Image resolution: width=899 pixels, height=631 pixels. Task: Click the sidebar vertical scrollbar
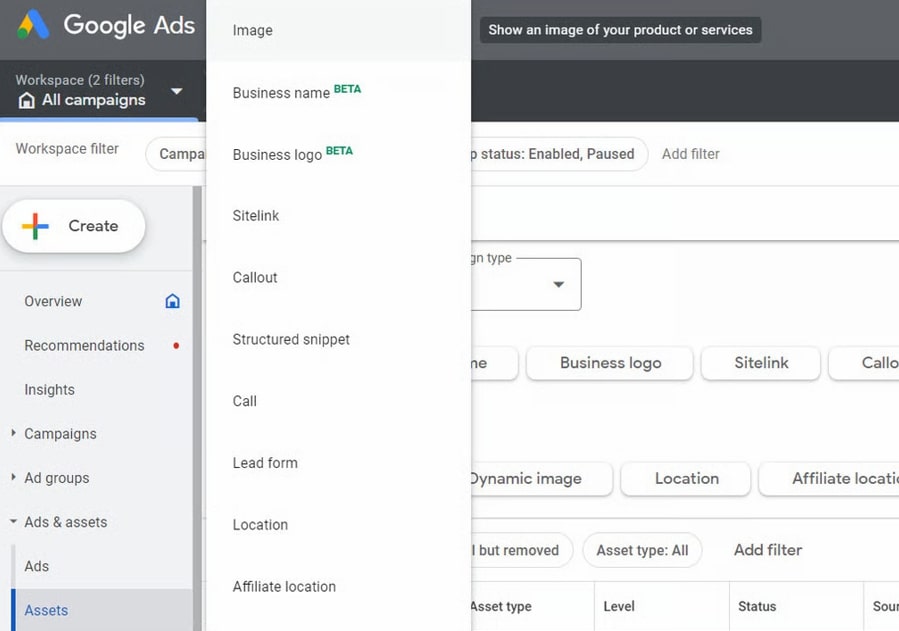click(x=197, y=408)
